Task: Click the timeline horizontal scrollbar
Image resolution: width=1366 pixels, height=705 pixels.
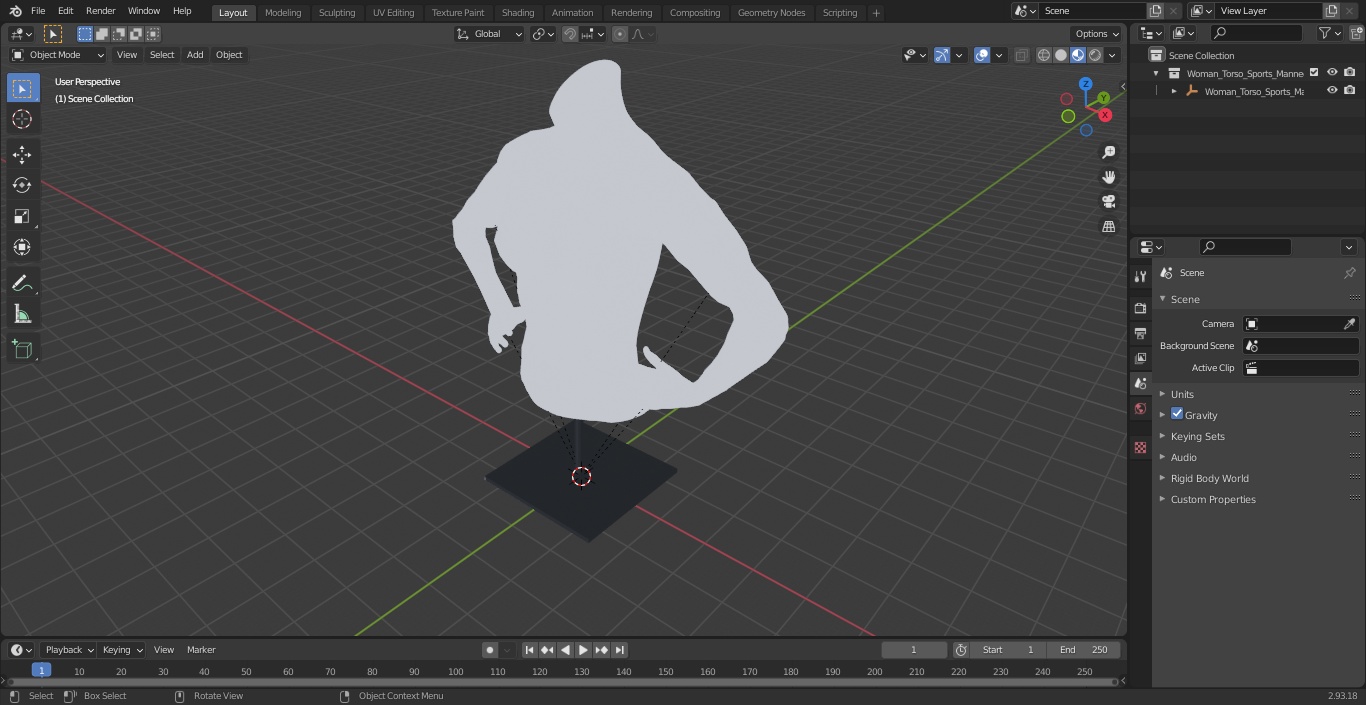Action: click(563, 682)
